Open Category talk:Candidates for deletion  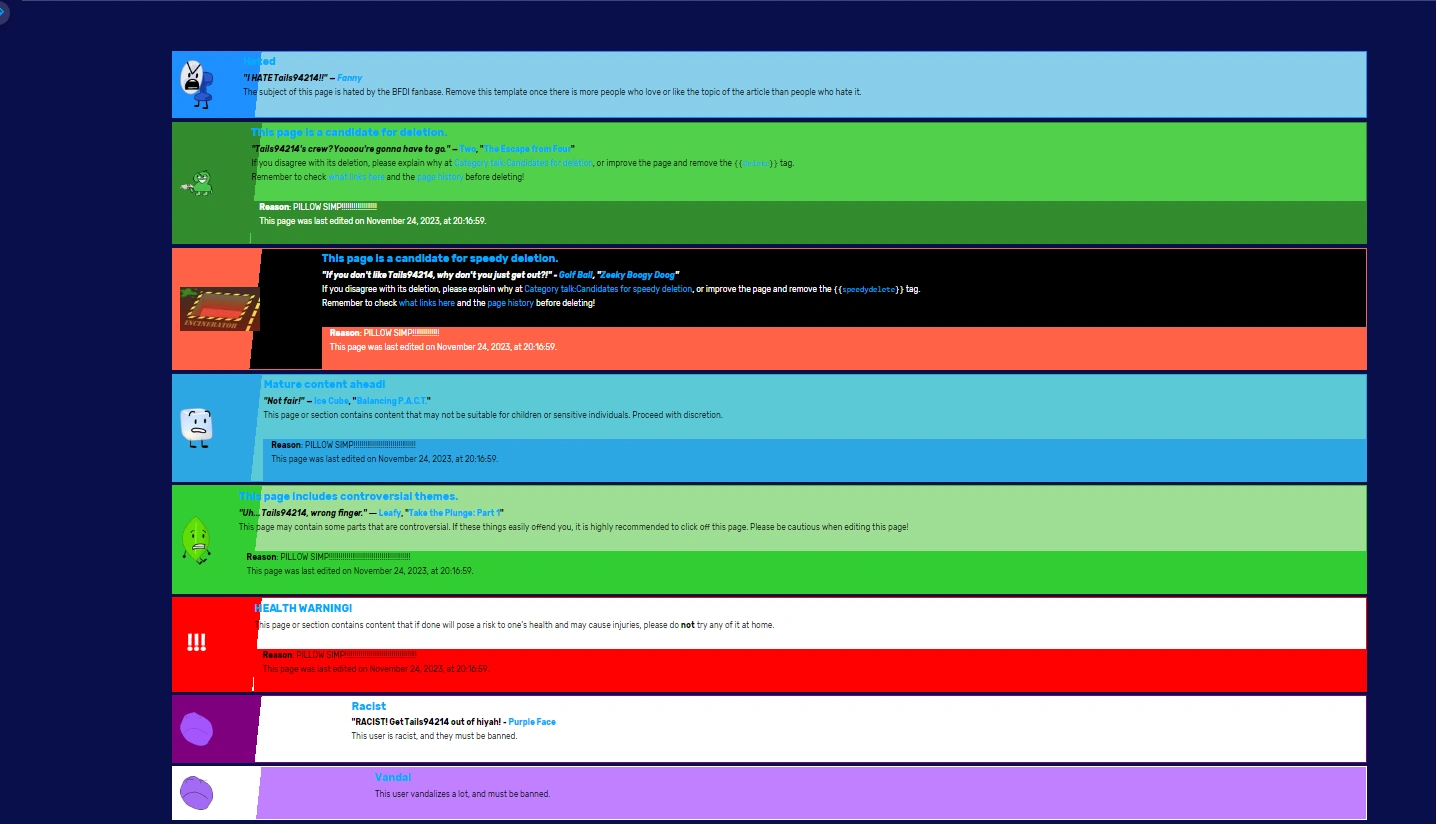pos(522,162)
